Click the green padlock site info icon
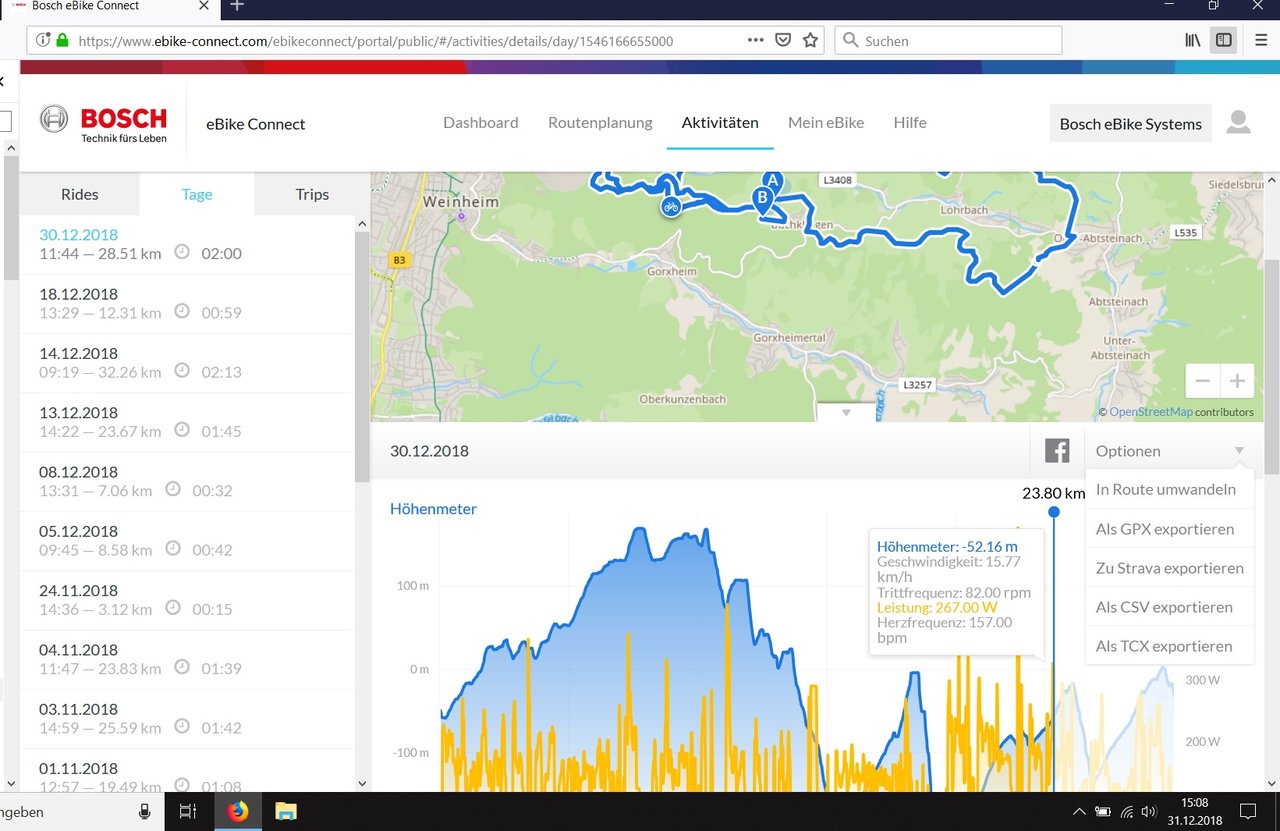Image resolution: width=1280 pixels, height=831 pixels. (x=63, y=41)
